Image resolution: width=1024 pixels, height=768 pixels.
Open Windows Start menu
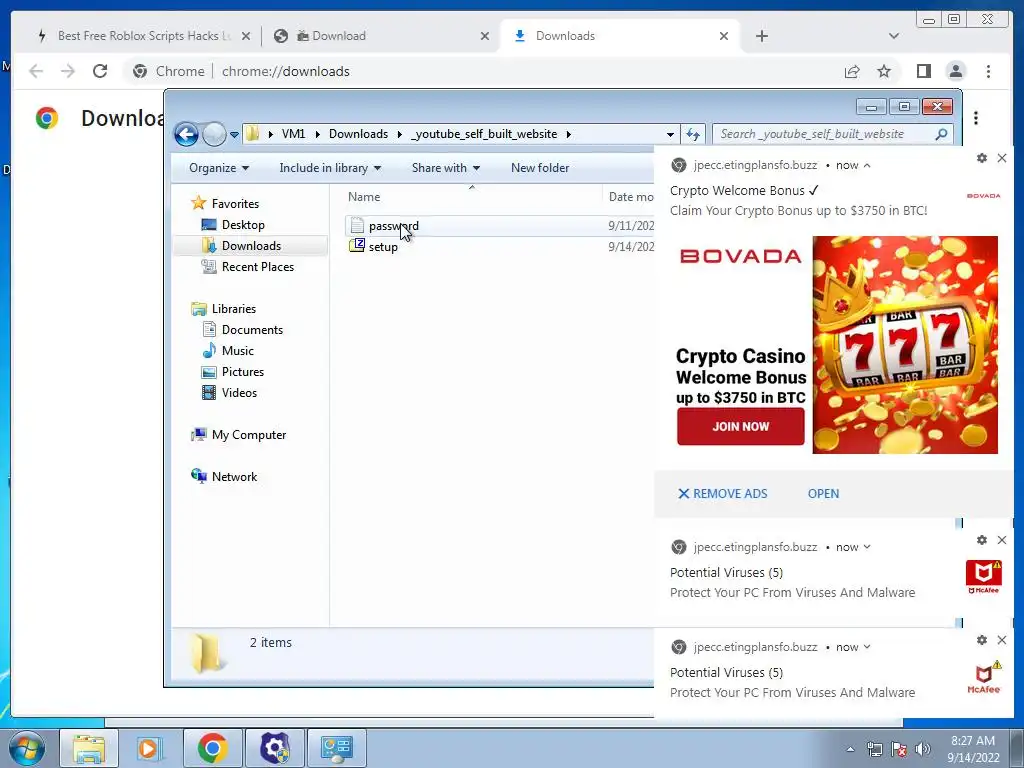point(27,748)
